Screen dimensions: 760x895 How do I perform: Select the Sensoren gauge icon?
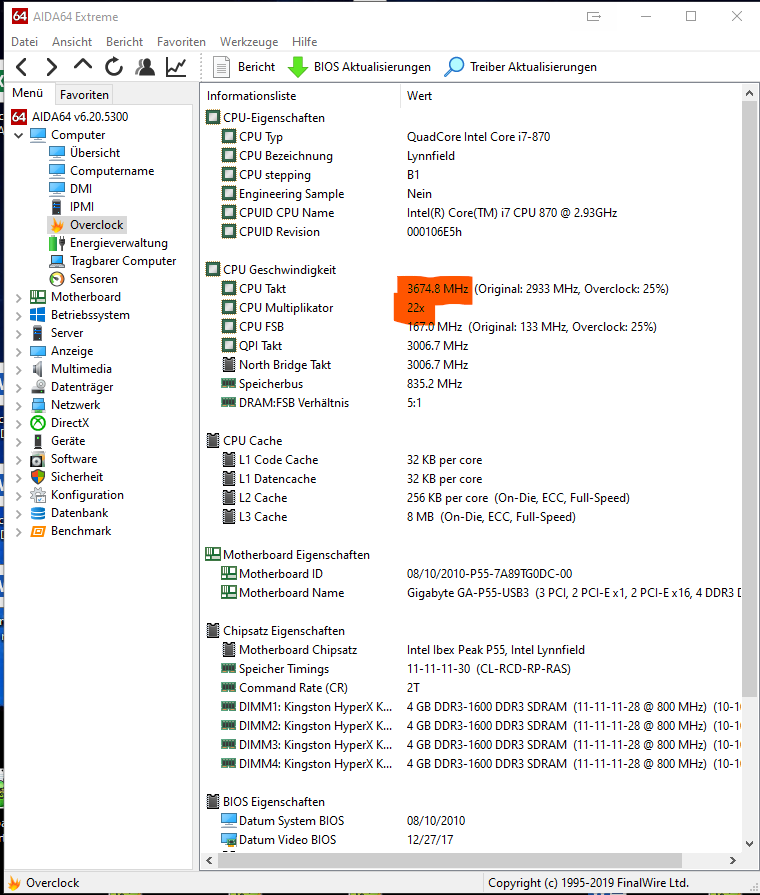[57, 279]
